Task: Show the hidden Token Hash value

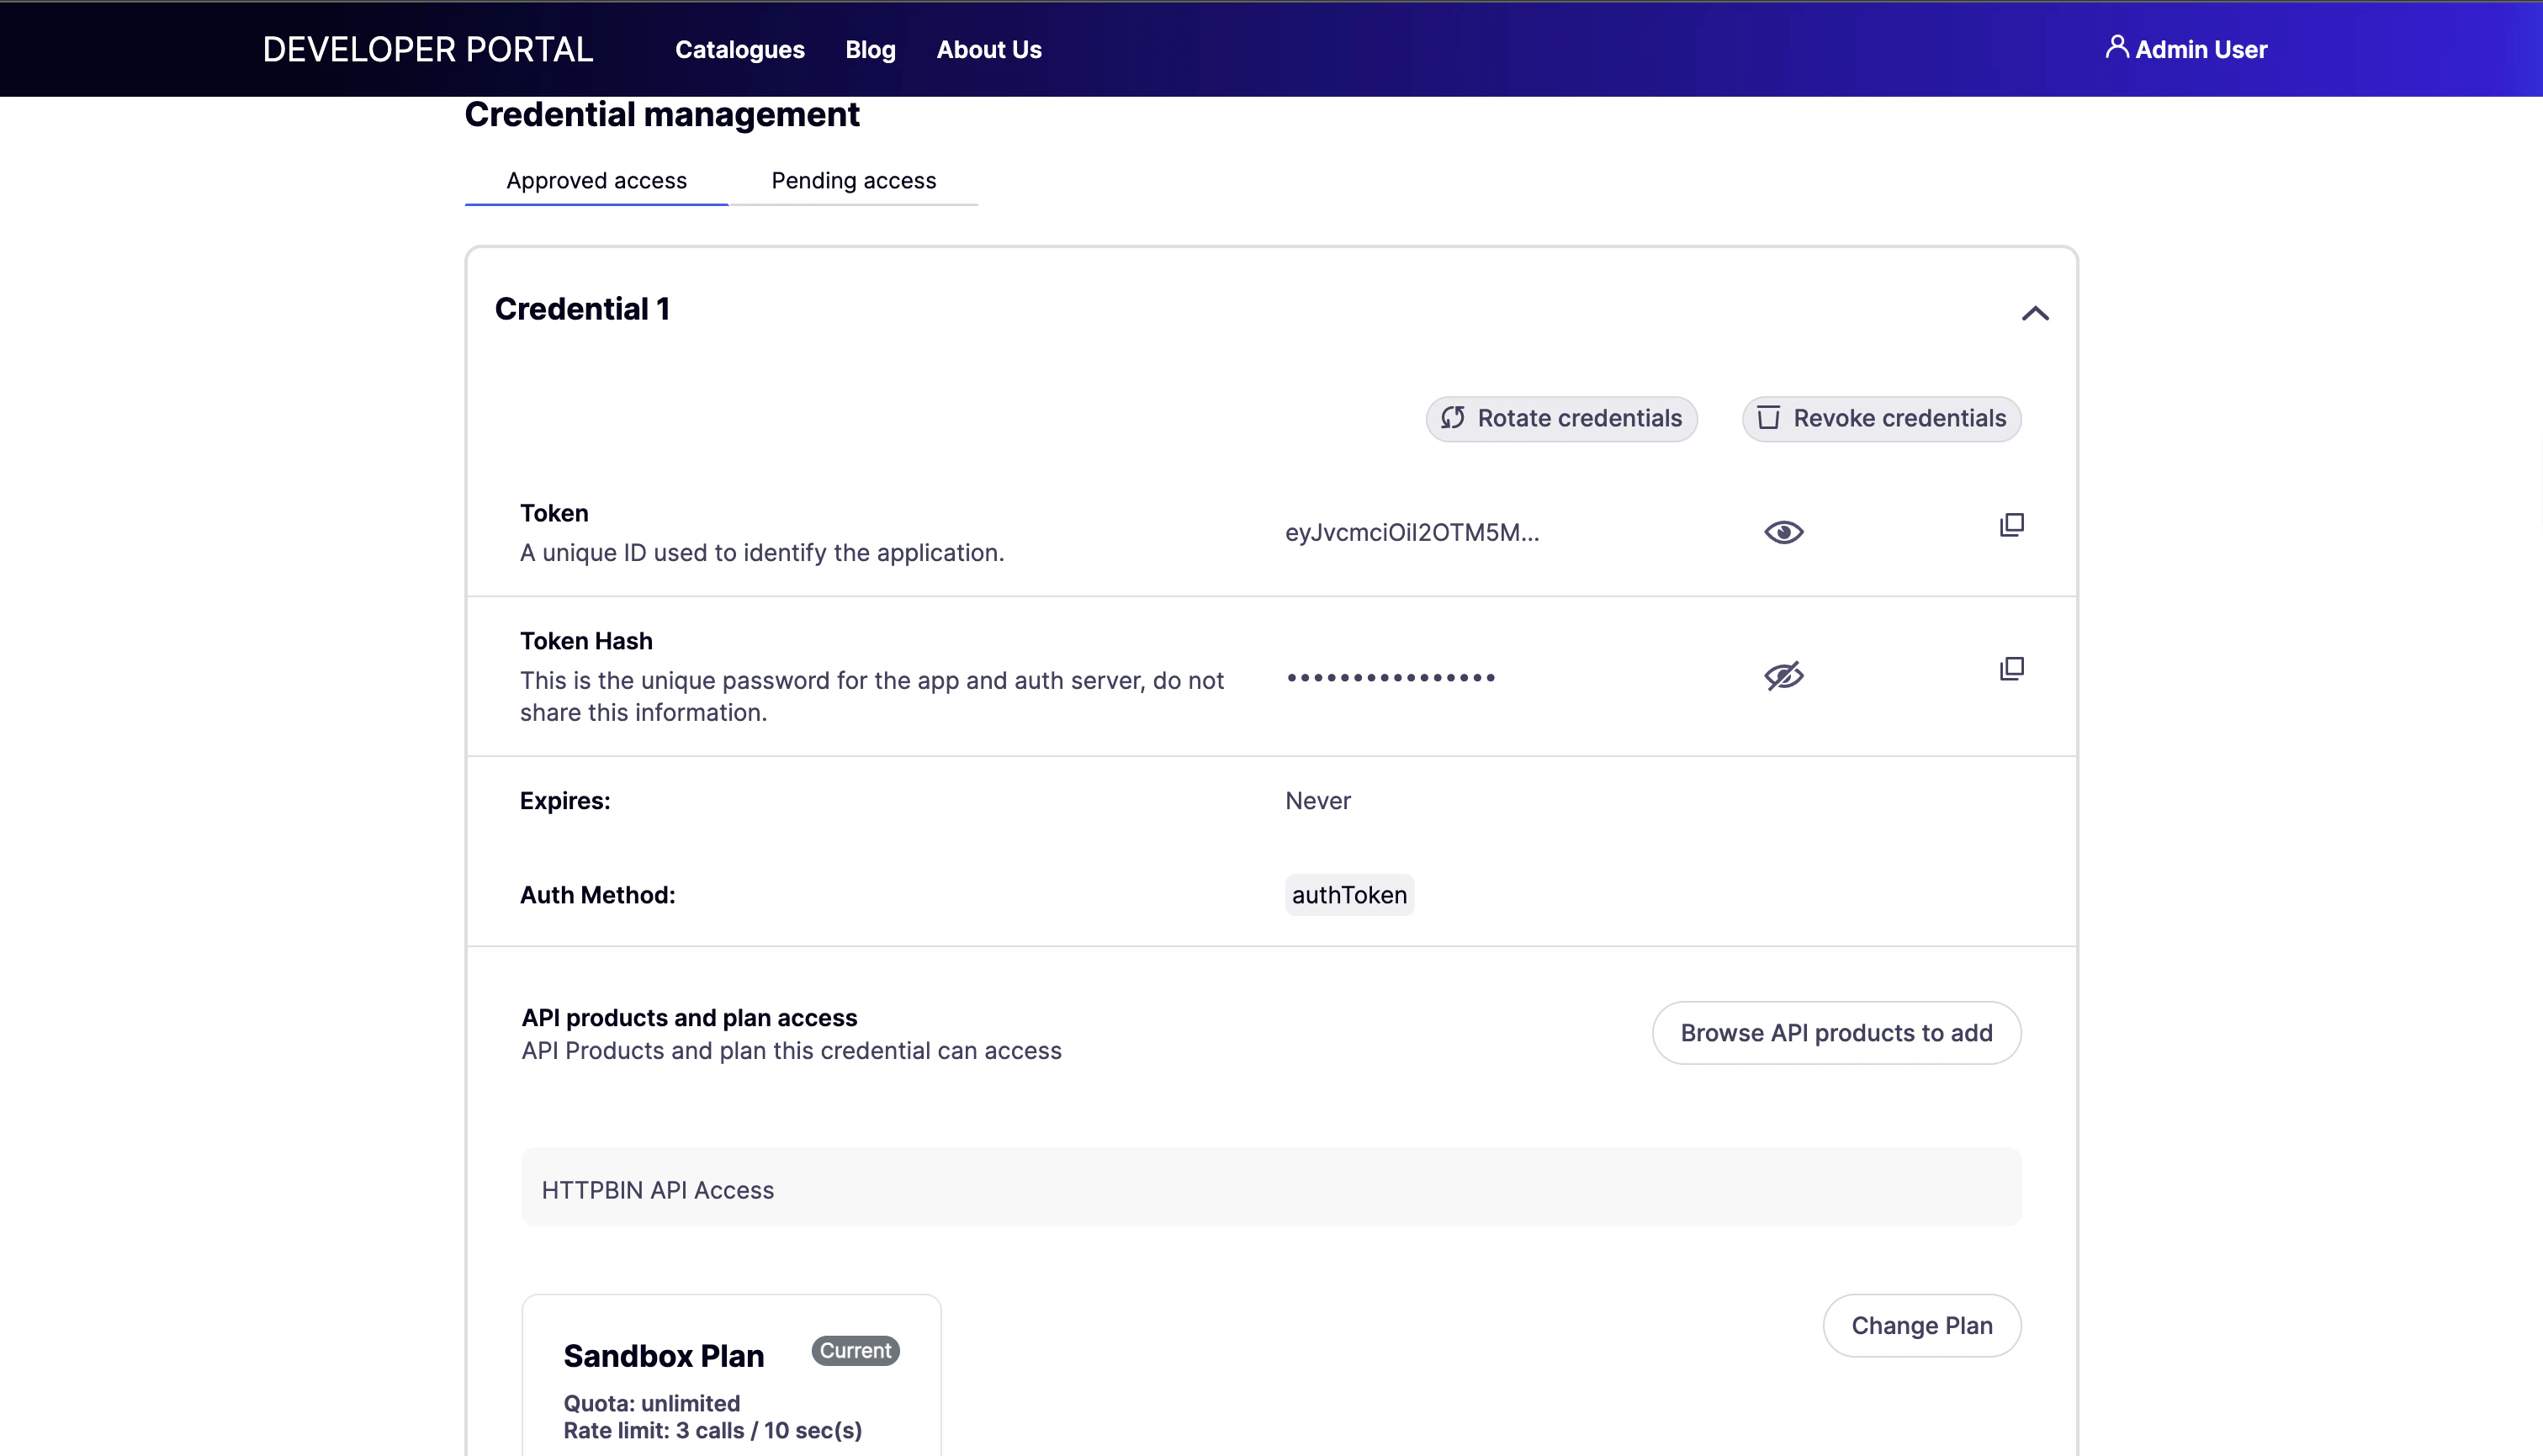Action: [1784, 675]
